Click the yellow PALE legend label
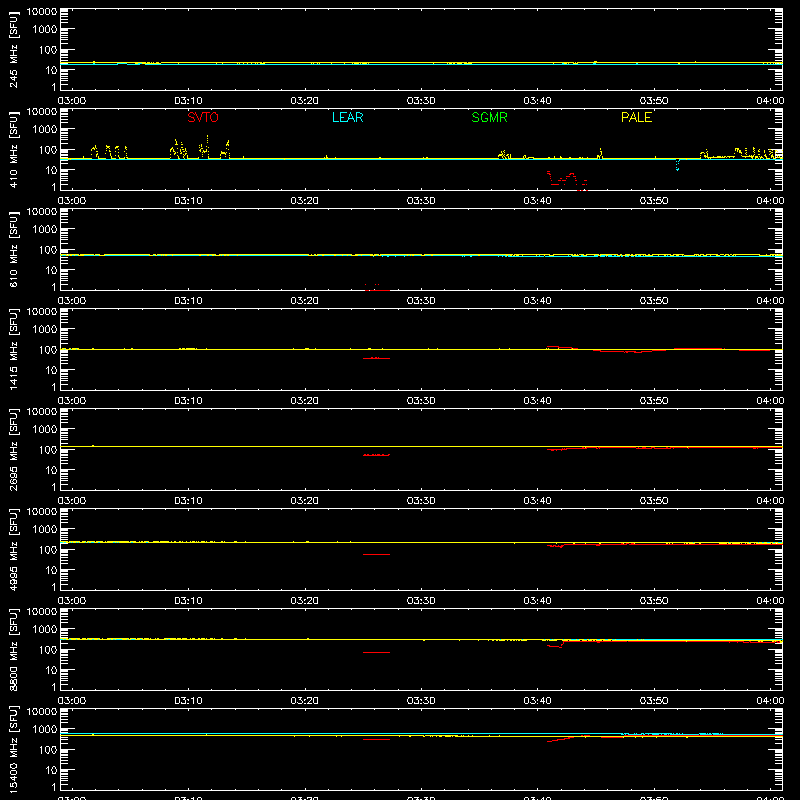This screenshot has width=800, height=800. coord(636,117)
